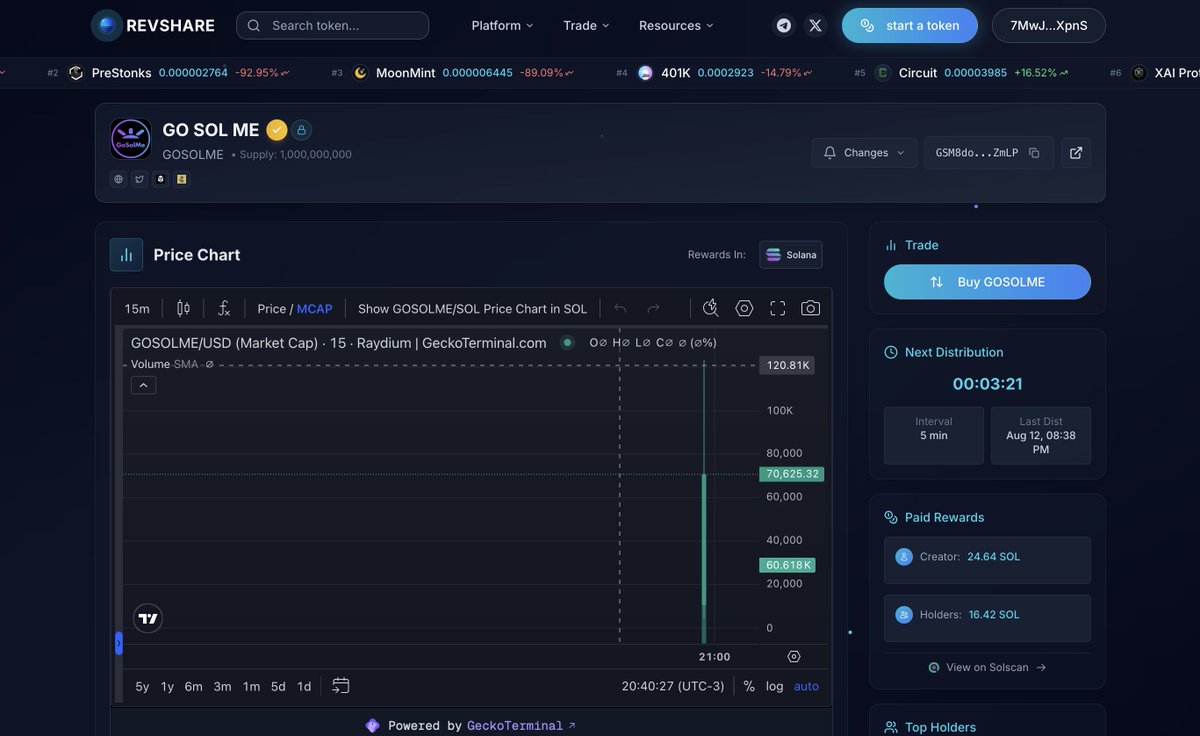The width and height of the screenshot is (1200, 736).
Task: Switch chart to MCAP view
Action: pyautogui.click(x=314, y=309)
